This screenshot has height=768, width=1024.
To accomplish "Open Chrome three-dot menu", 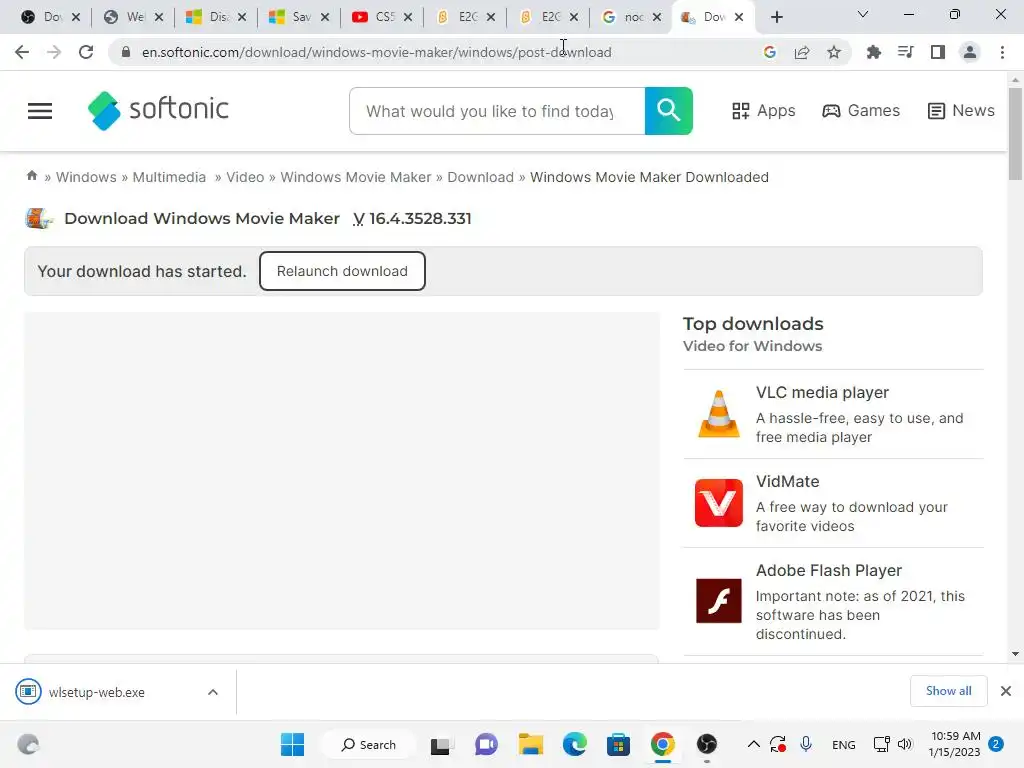I will [x=1002, y=52].
